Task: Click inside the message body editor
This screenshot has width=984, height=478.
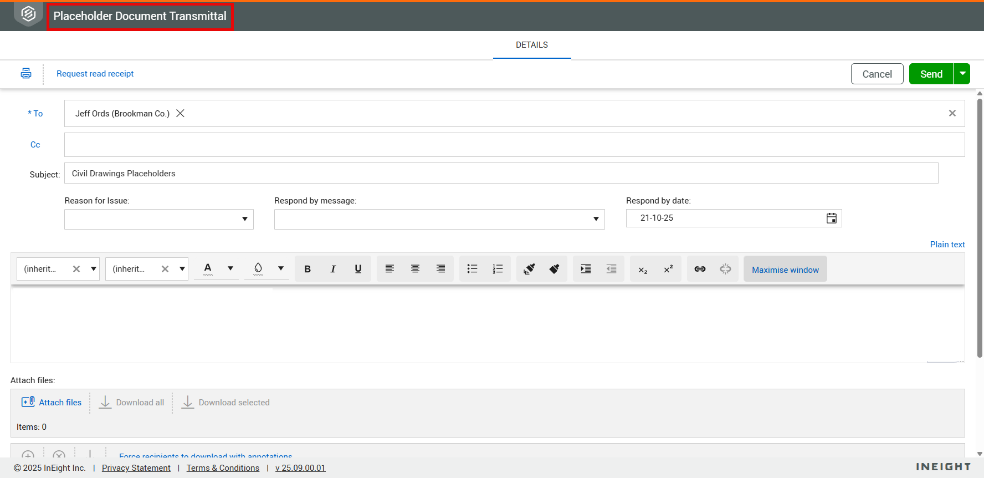Action: (487, 324)
